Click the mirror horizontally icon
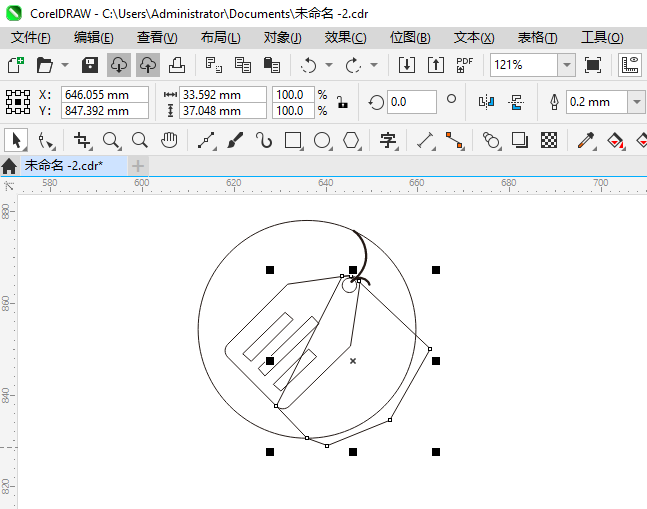This screenshot has width=647, height=509. click(x=486, y=102)
